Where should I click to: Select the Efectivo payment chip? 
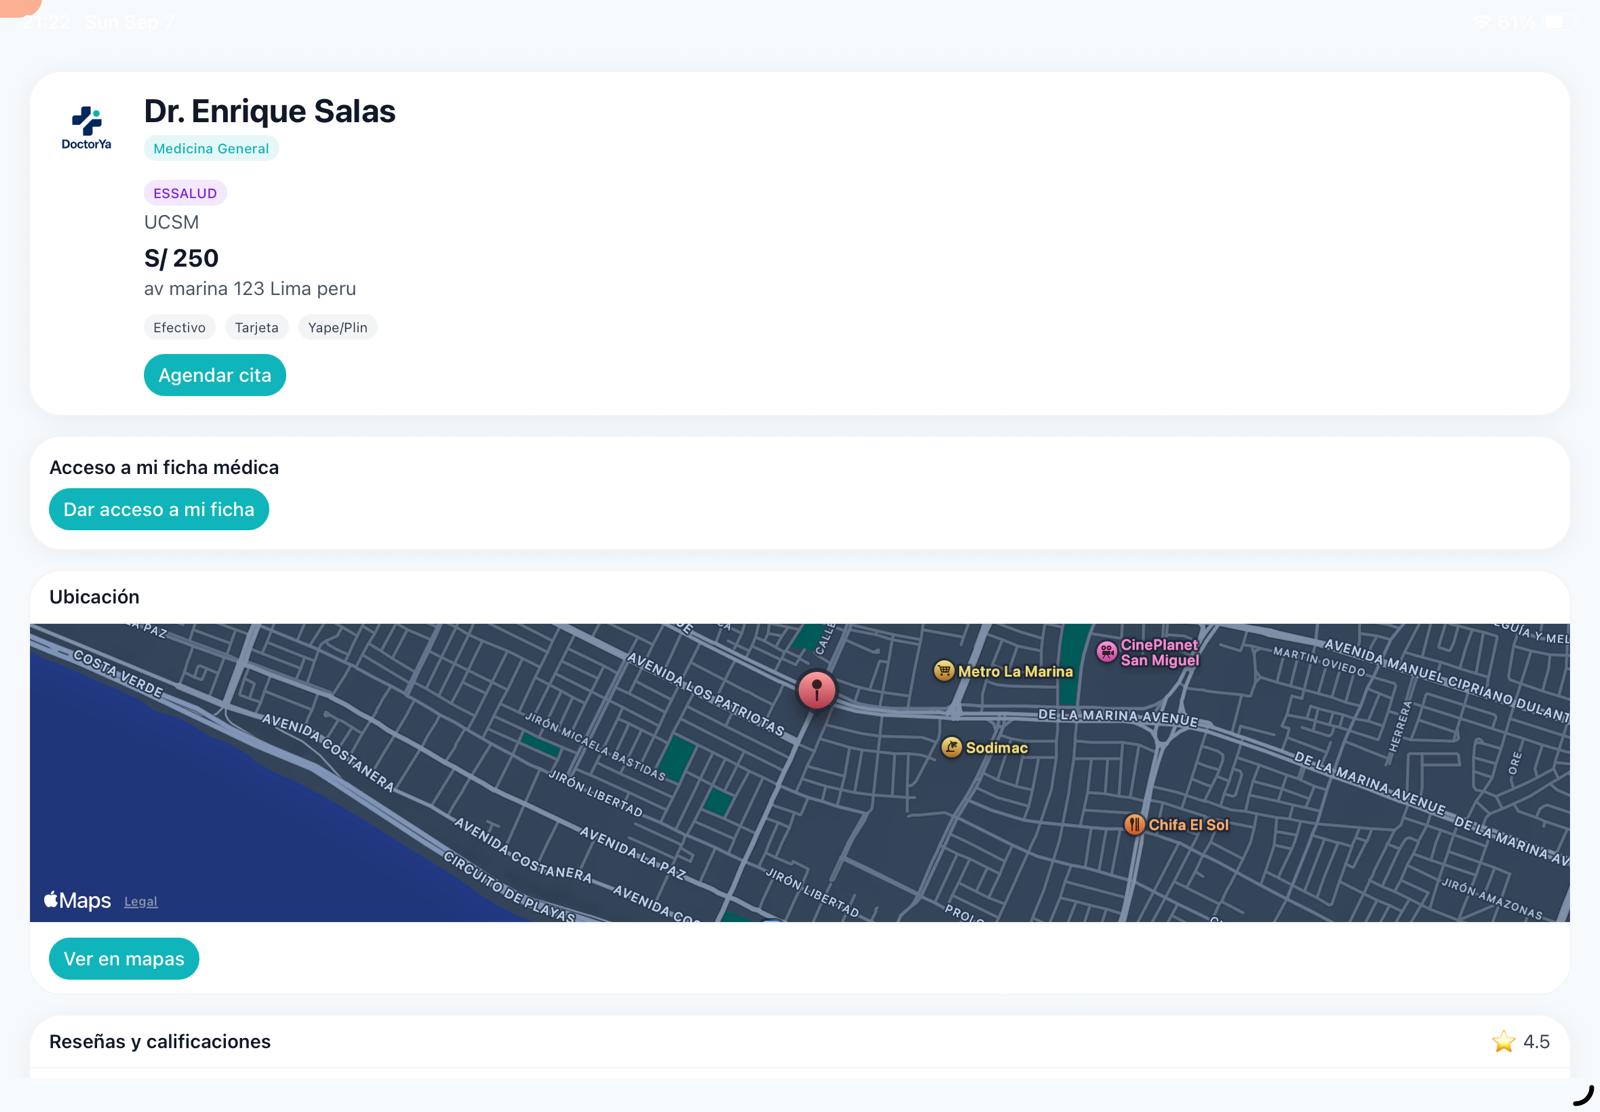[x=179, y=327]
